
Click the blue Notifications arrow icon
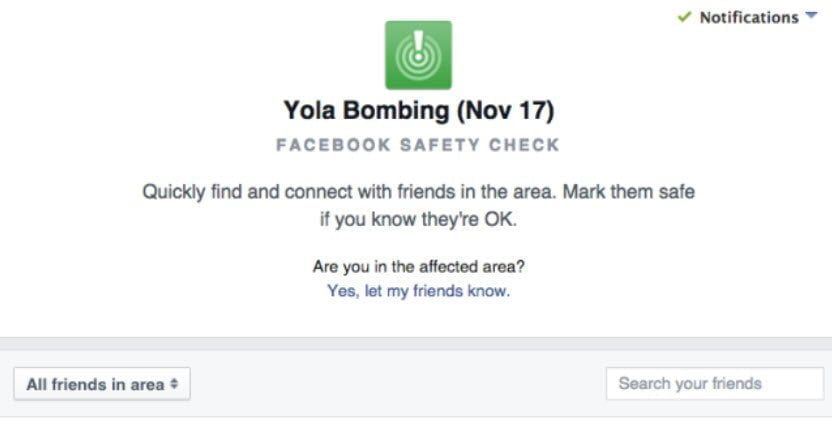(810, 17)
